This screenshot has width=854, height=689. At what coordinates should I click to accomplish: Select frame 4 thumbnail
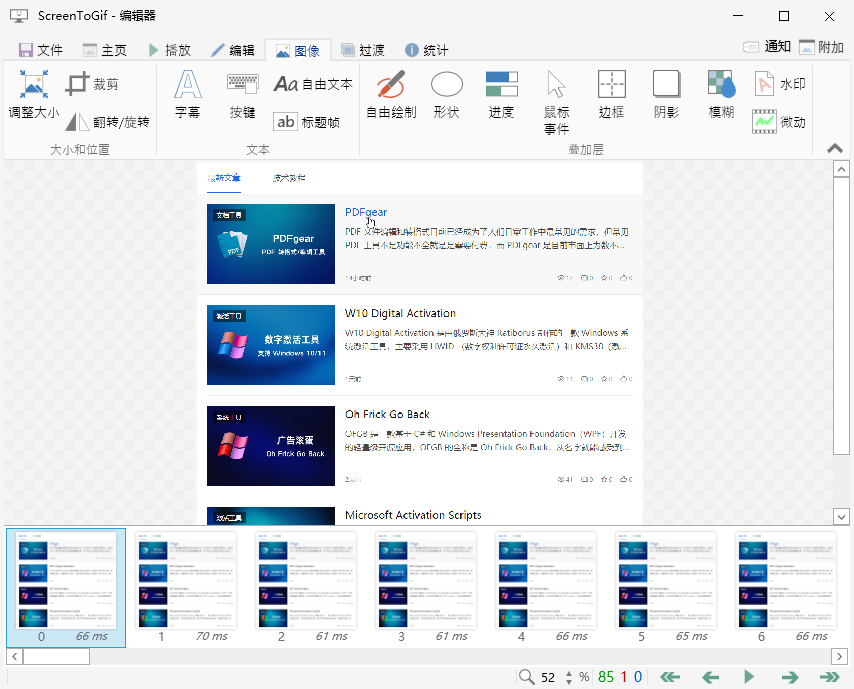pyautogui.click(x=546, y=588)
